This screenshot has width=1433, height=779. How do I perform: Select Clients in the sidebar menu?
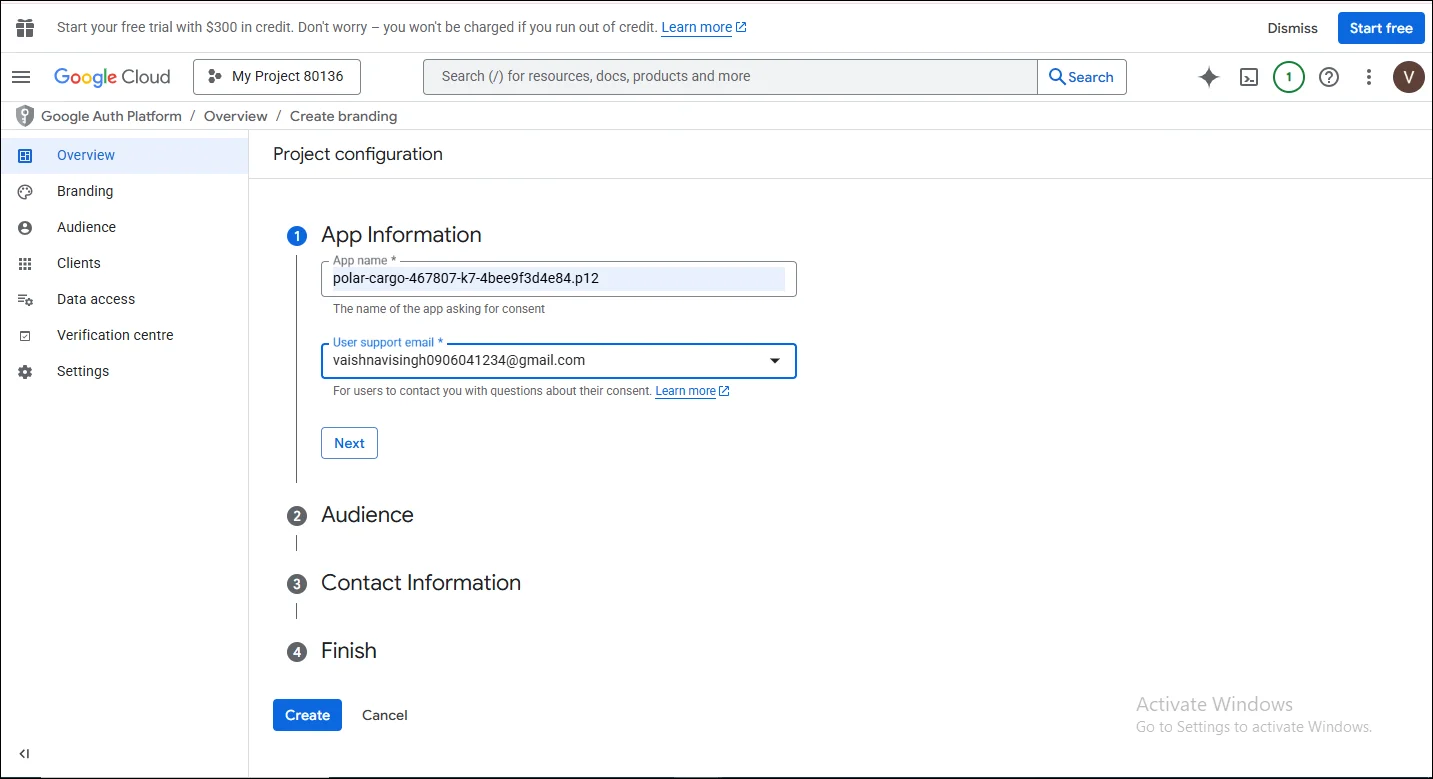click(124, 263)
